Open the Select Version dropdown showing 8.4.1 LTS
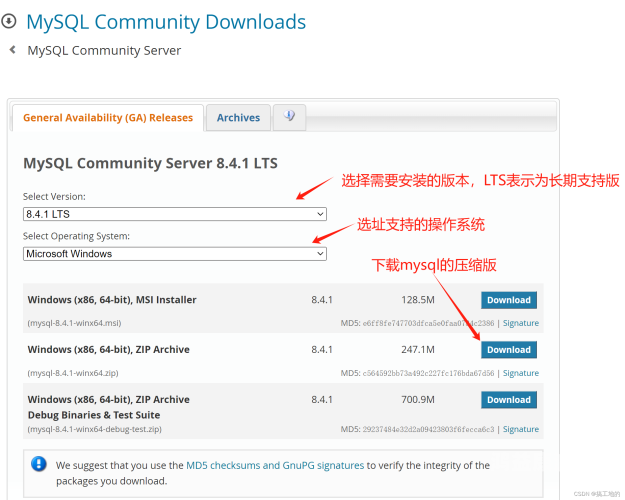 pyautogui.click(x=175, y=214)
